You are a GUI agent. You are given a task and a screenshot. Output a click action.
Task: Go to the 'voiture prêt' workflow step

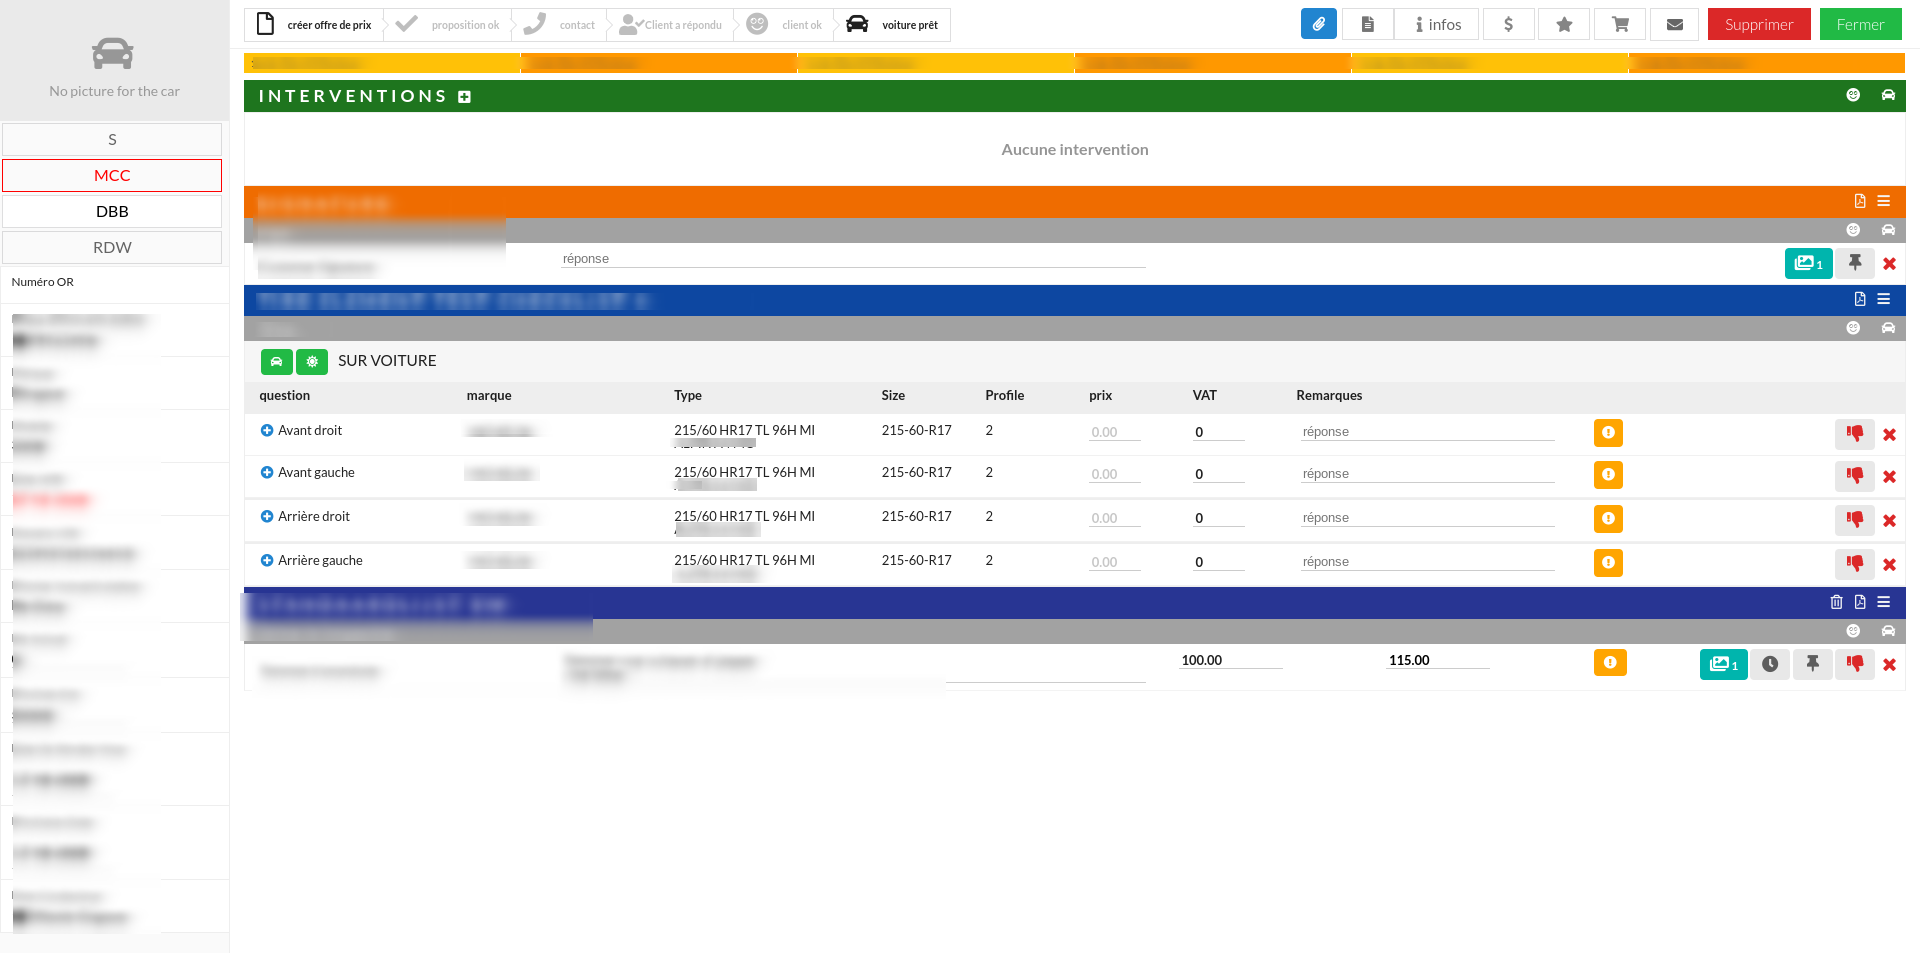[893, 25]
